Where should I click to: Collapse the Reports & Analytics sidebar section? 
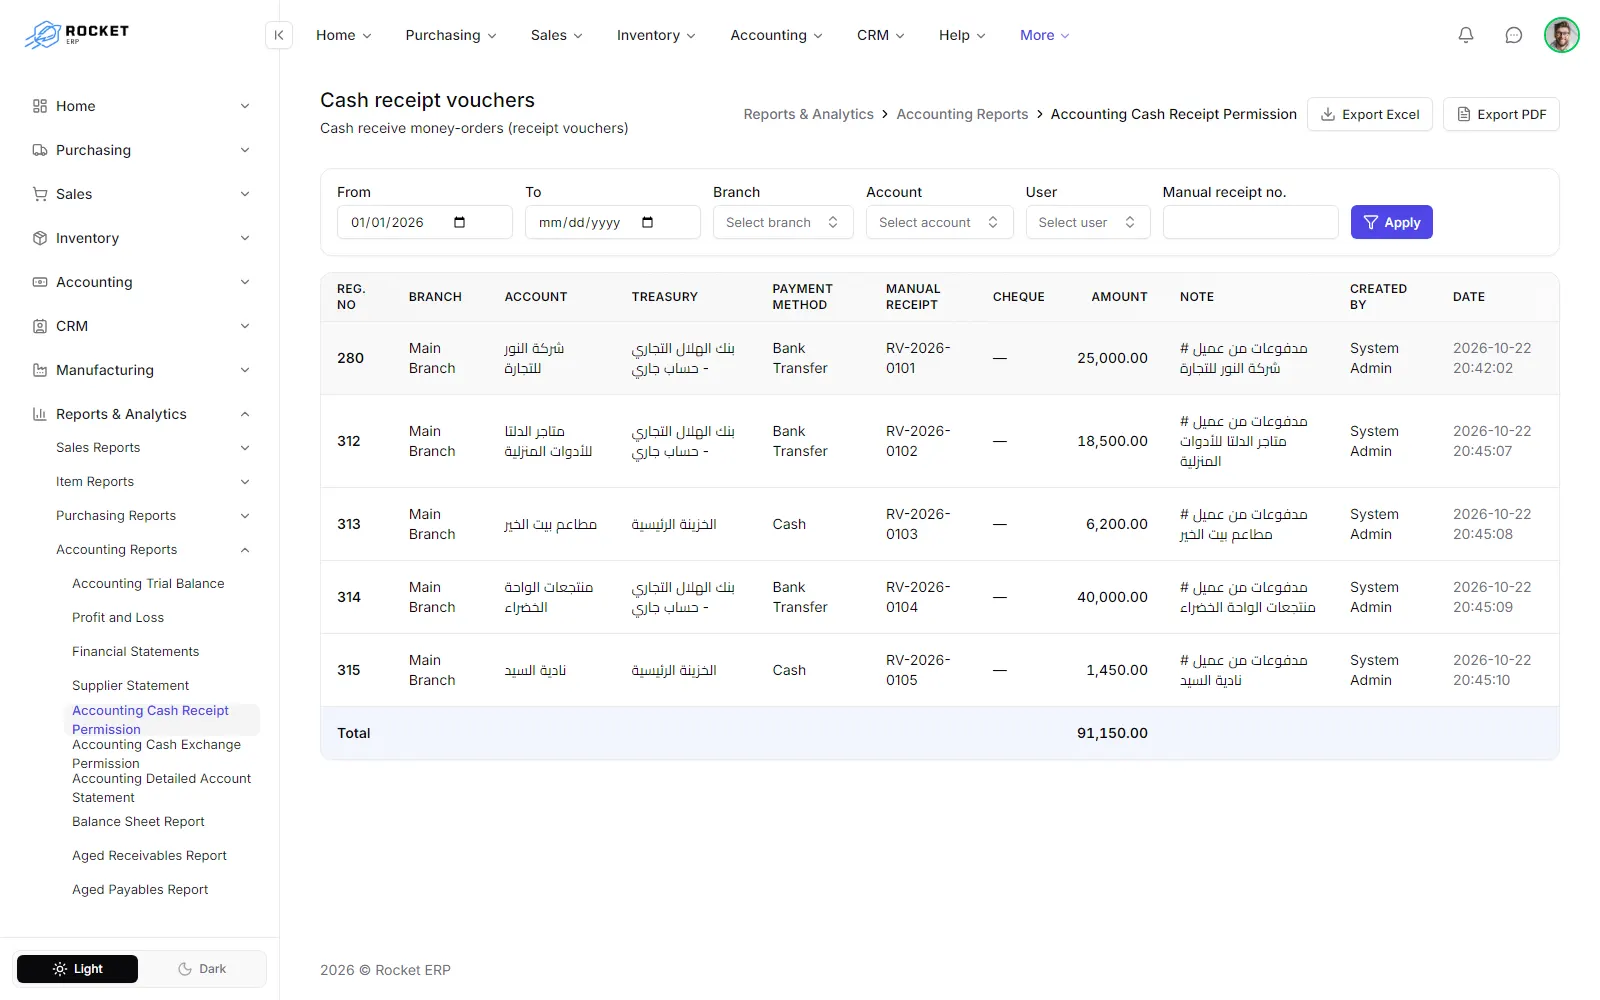point(245,414)
